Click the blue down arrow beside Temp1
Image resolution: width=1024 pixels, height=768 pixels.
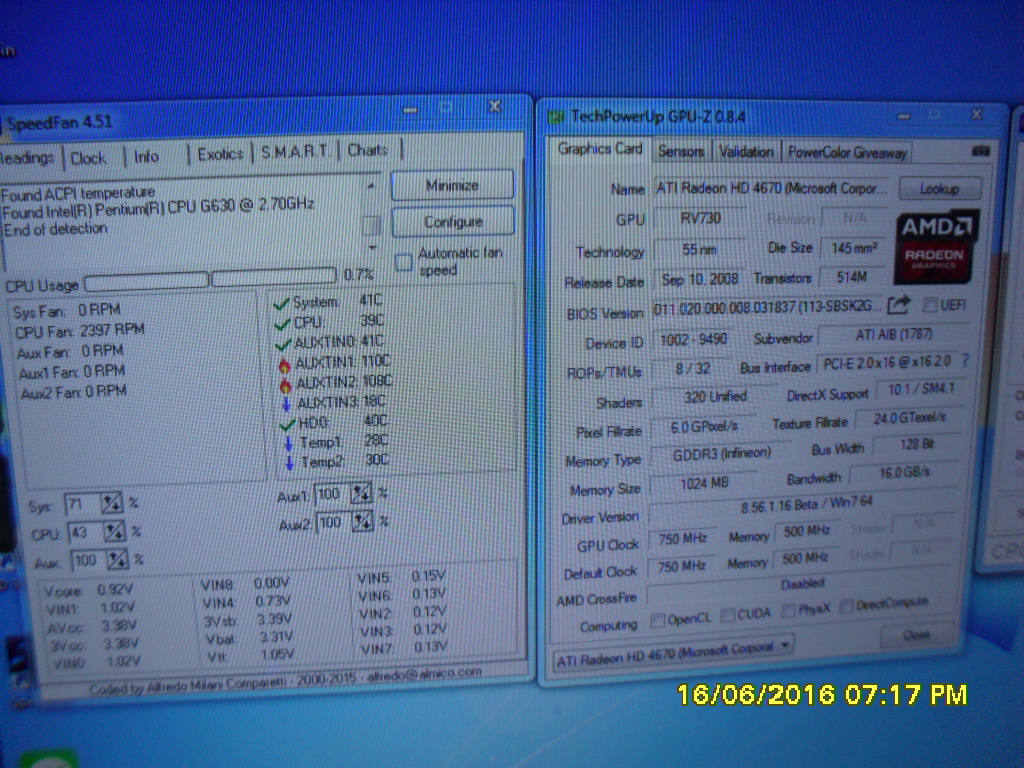pyautogui.click(x=289, y=444)
